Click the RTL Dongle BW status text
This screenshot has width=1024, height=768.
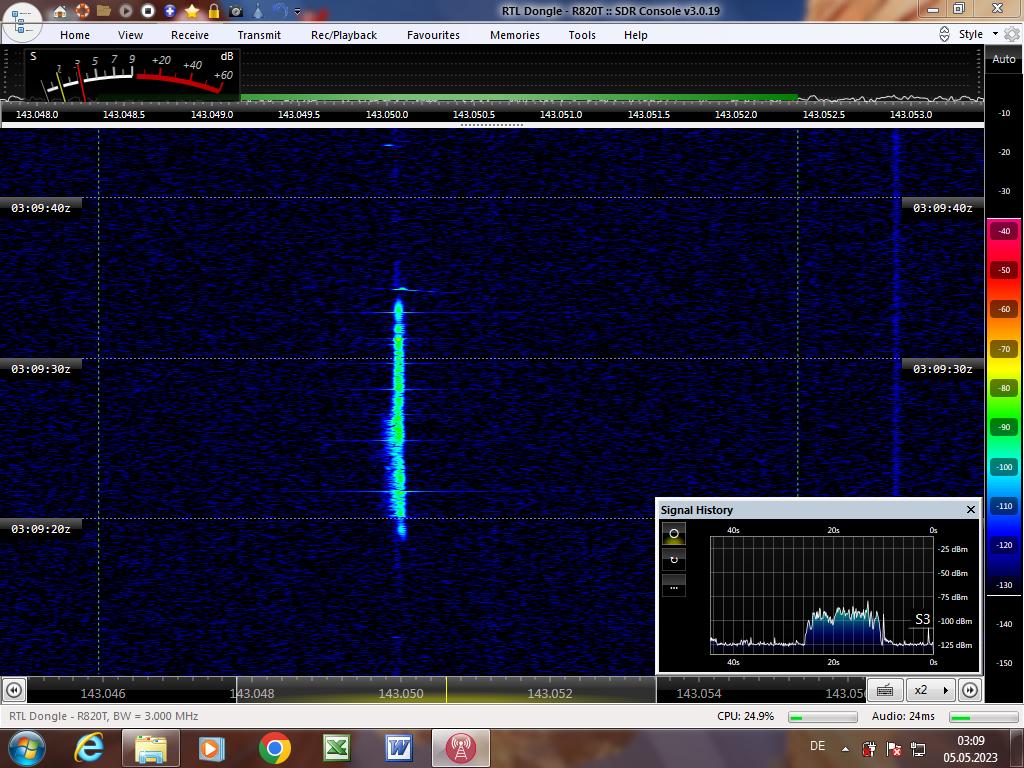(103, 716)
